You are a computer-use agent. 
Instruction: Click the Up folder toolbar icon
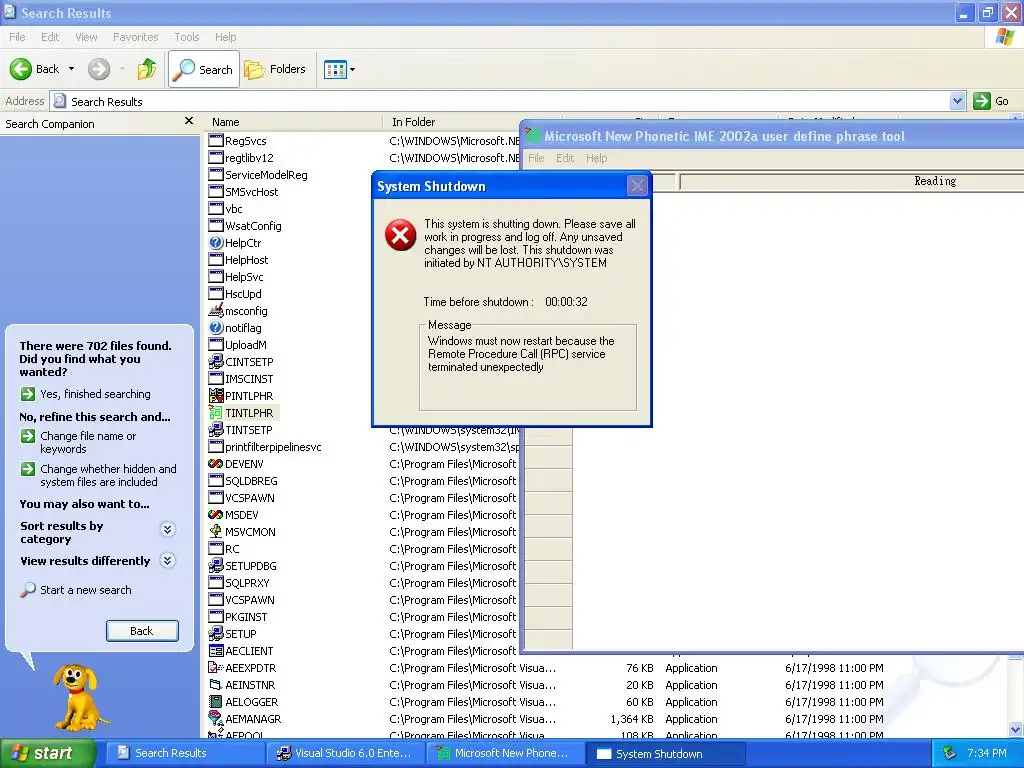pos(147,69)
